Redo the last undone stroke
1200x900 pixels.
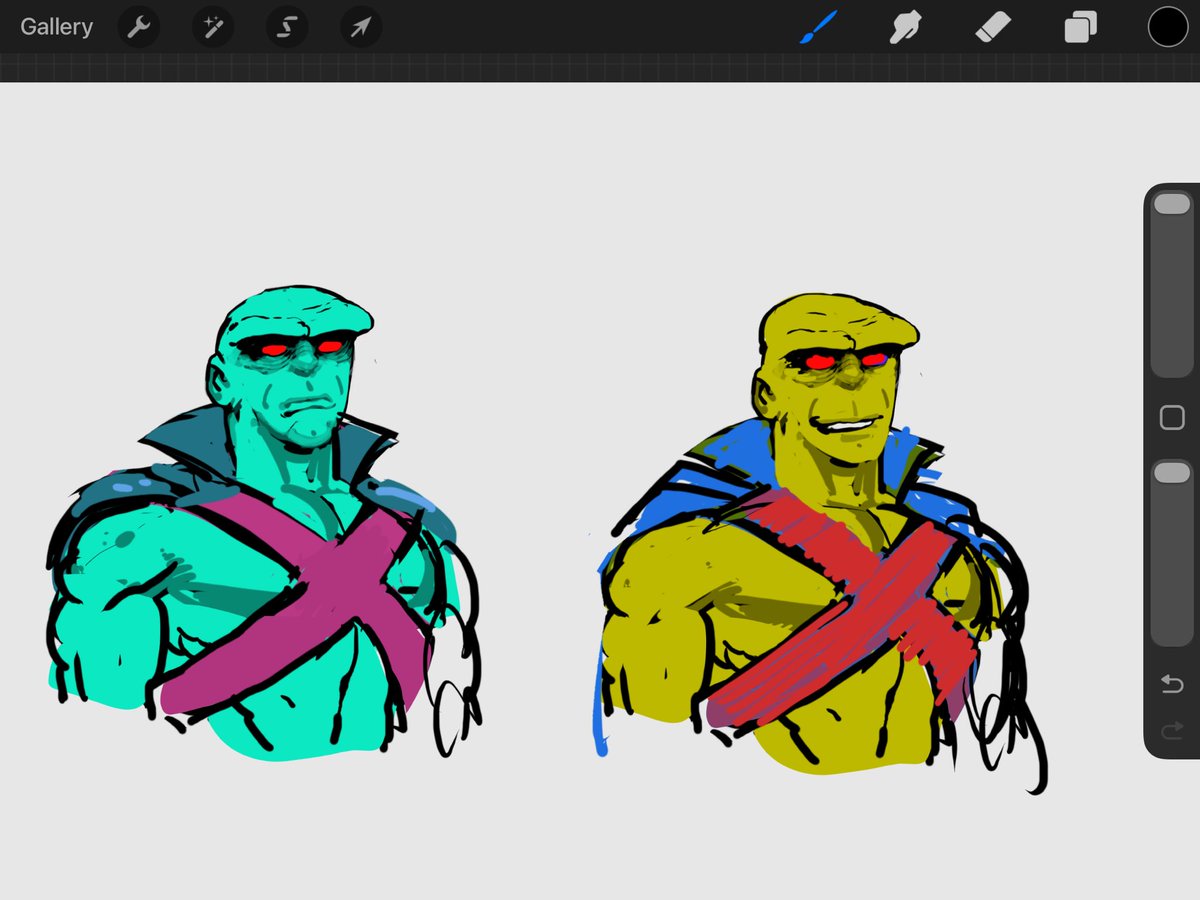coord(1172,732)
